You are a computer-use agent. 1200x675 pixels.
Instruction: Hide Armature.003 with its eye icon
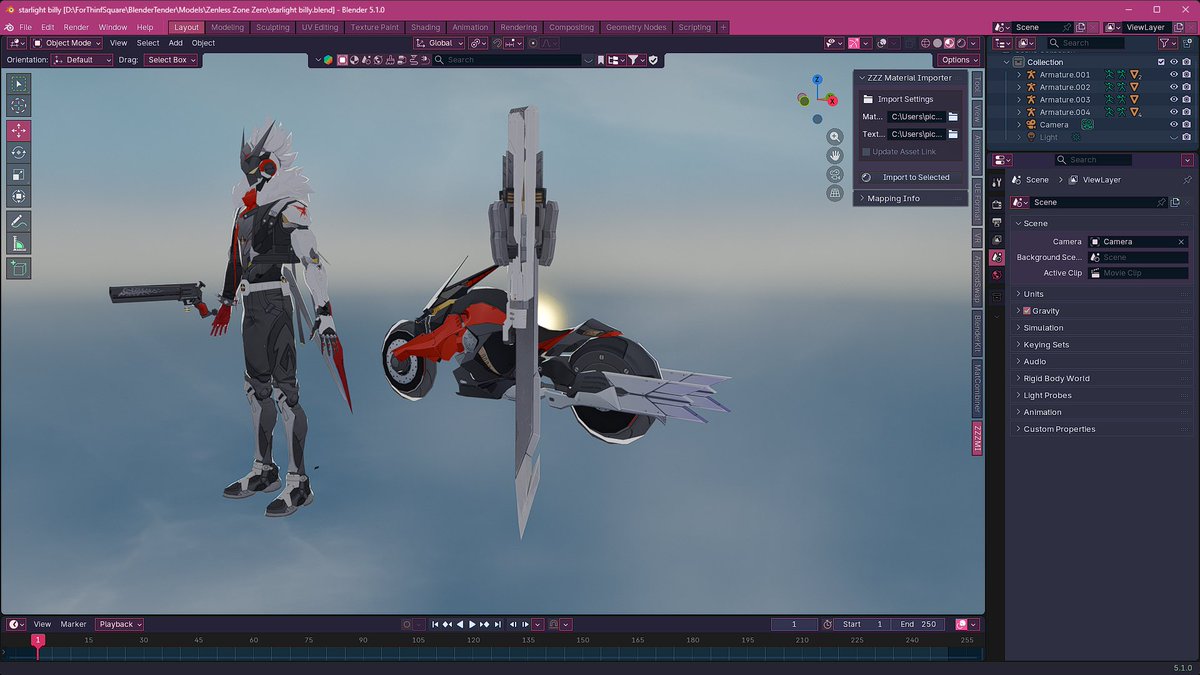click(x=1174, y=100)
